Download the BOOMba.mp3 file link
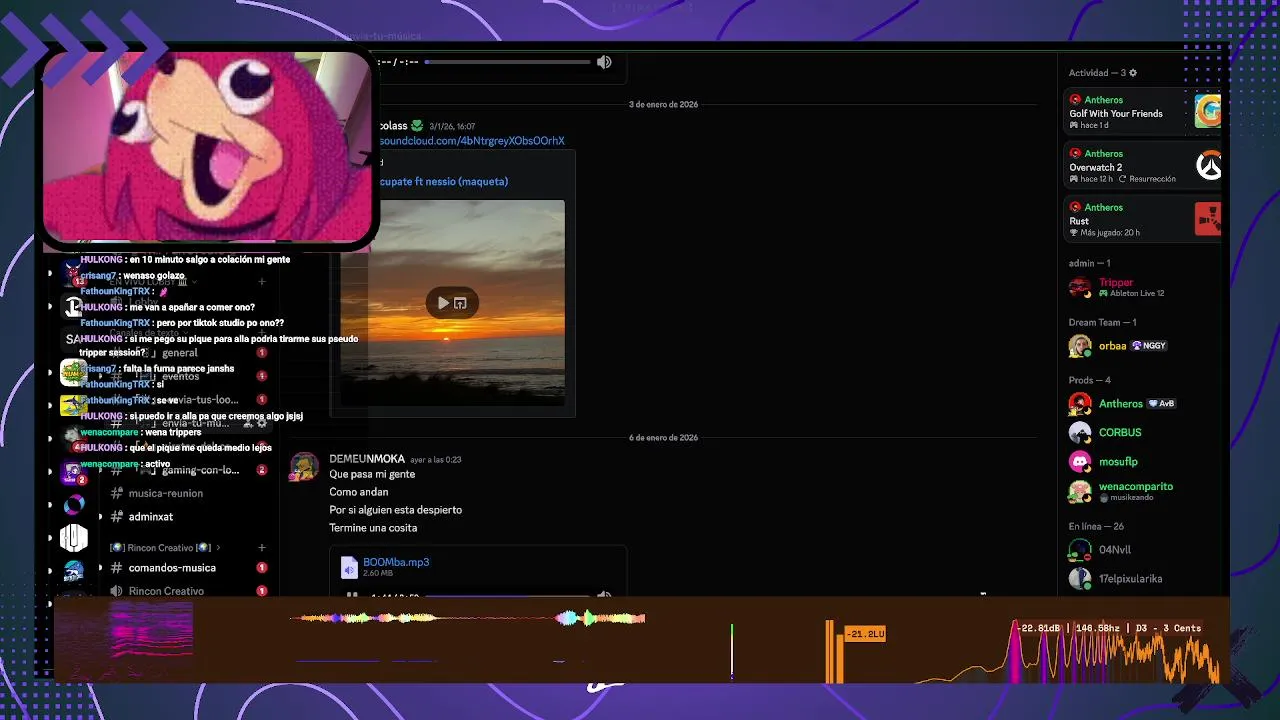The height and width of the screenshot is (720, 1280). [396, 562]
